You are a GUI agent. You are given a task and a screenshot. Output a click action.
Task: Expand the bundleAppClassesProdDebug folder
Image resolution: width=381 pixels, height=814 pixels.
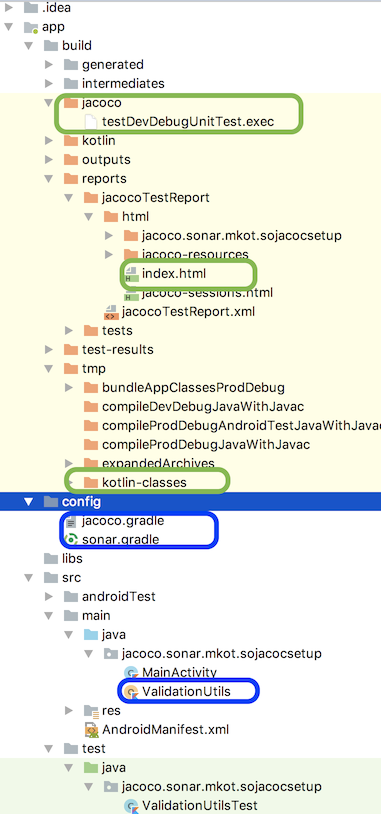coord(69,387)
